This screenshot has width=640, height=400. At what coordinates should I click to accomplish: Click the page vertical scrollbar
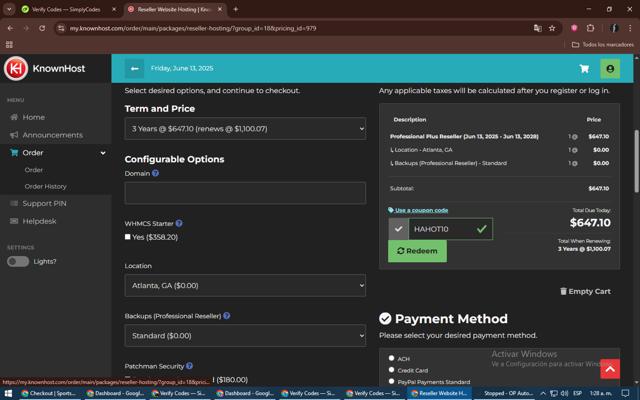click(636, 161)
